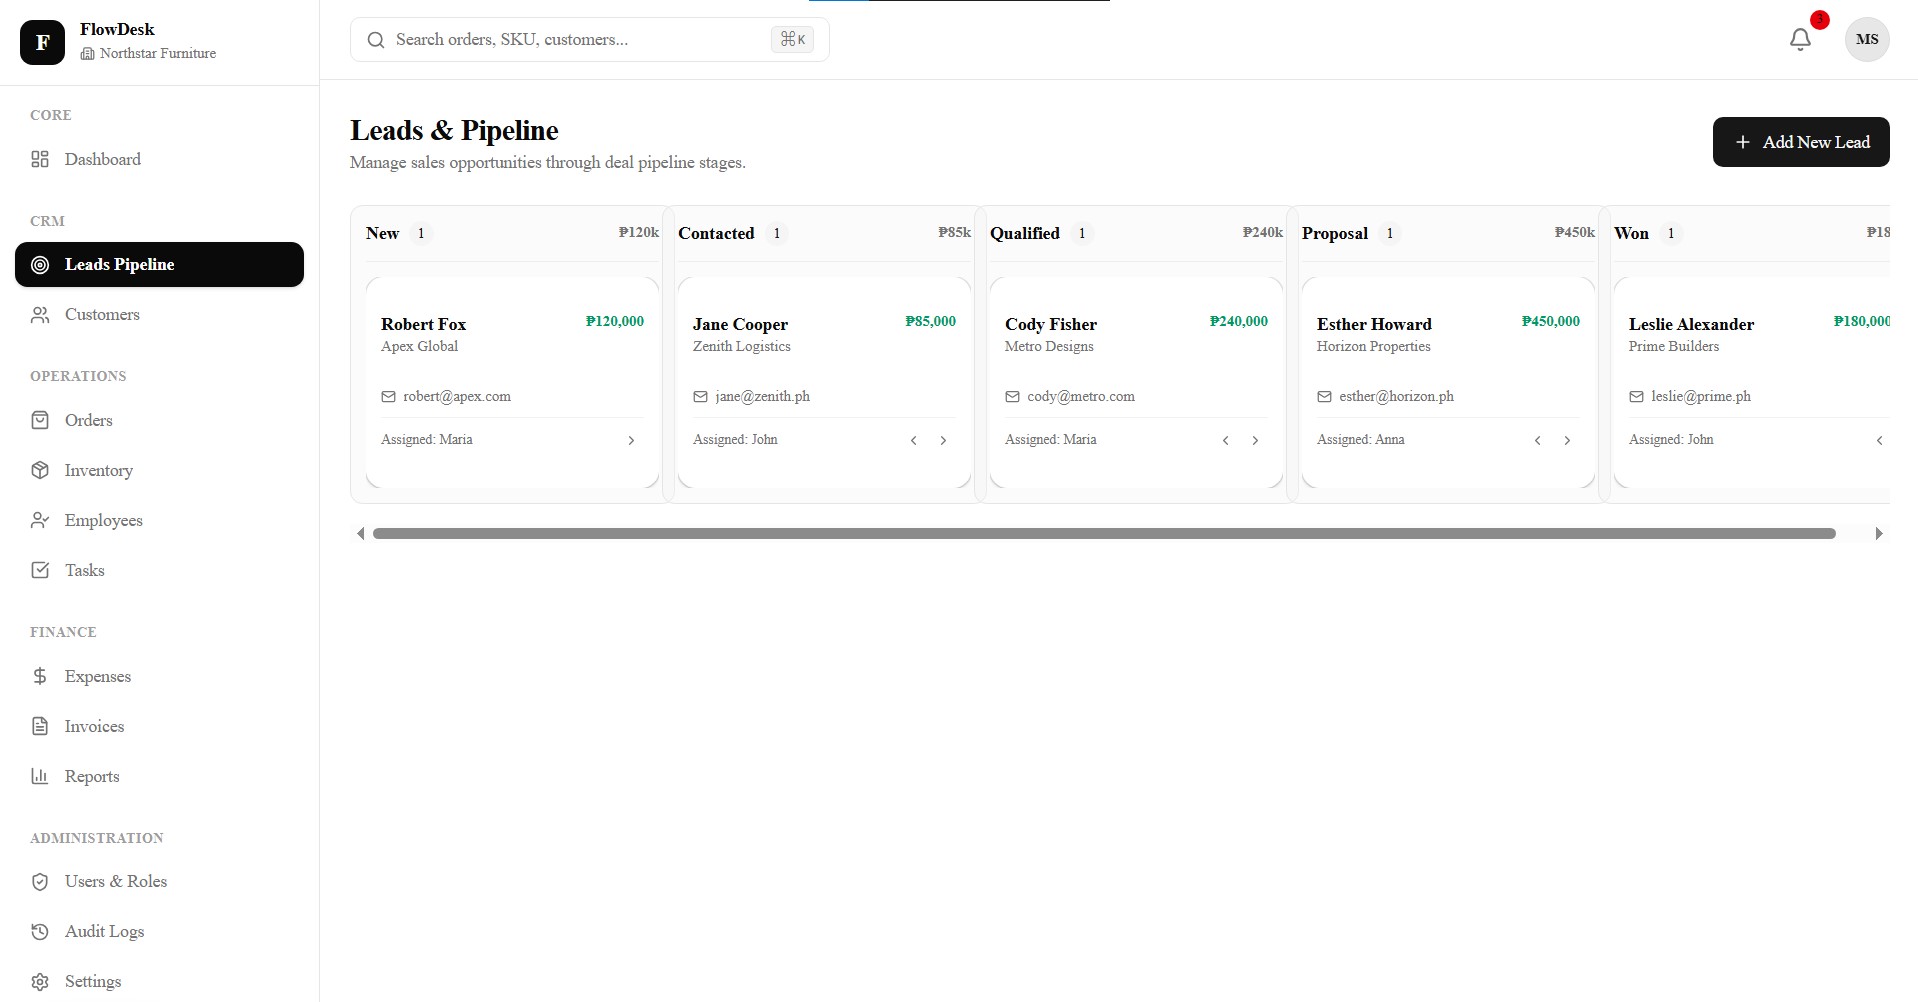
Task: Click mail icon beside esther@horizon.ph
Action: (1324, 397)
